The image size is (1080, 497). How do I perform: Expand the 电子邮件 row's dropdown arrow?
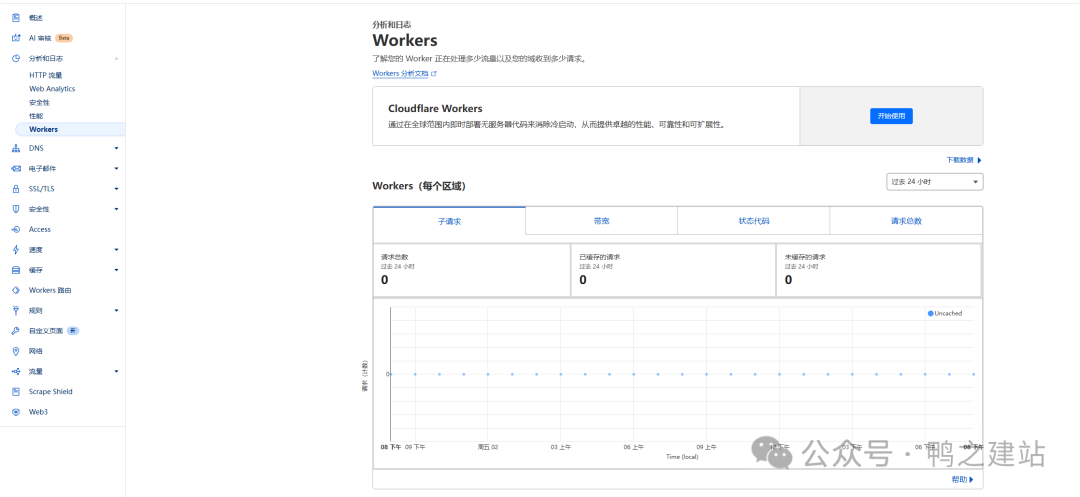[x=116, y=168]
